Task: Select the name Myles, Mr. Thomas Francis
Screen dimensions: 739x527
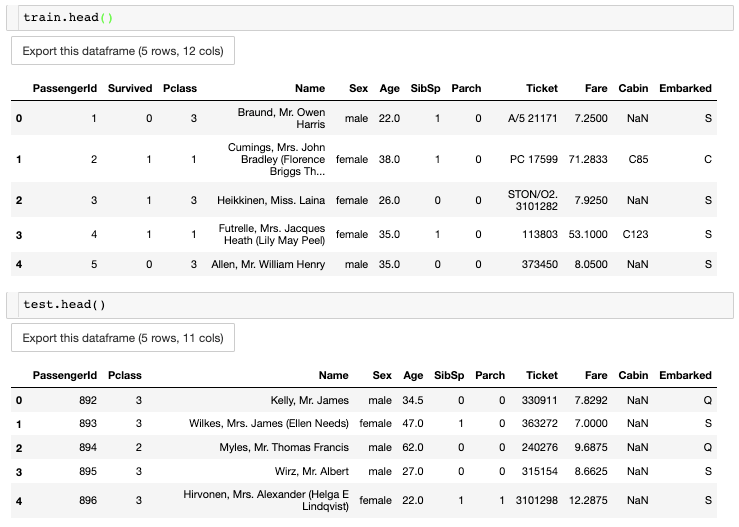Action: pos(284,447)
